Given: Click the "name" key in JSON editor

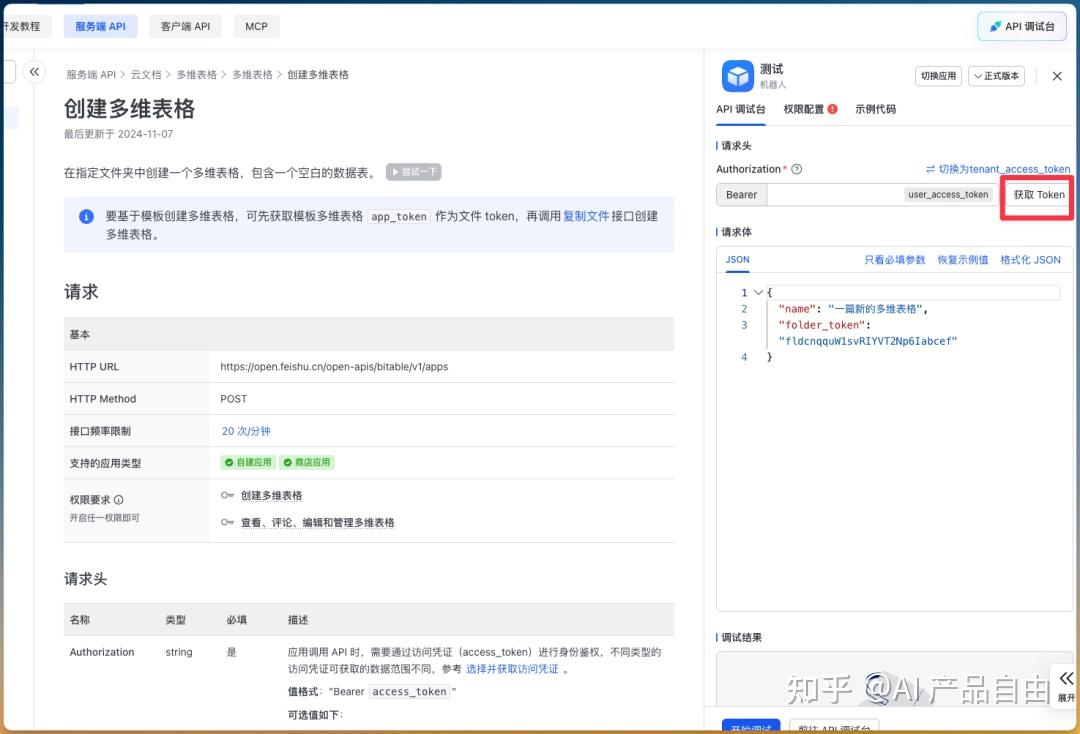Looking at the screenshot, I should click(x=797, y=309).
